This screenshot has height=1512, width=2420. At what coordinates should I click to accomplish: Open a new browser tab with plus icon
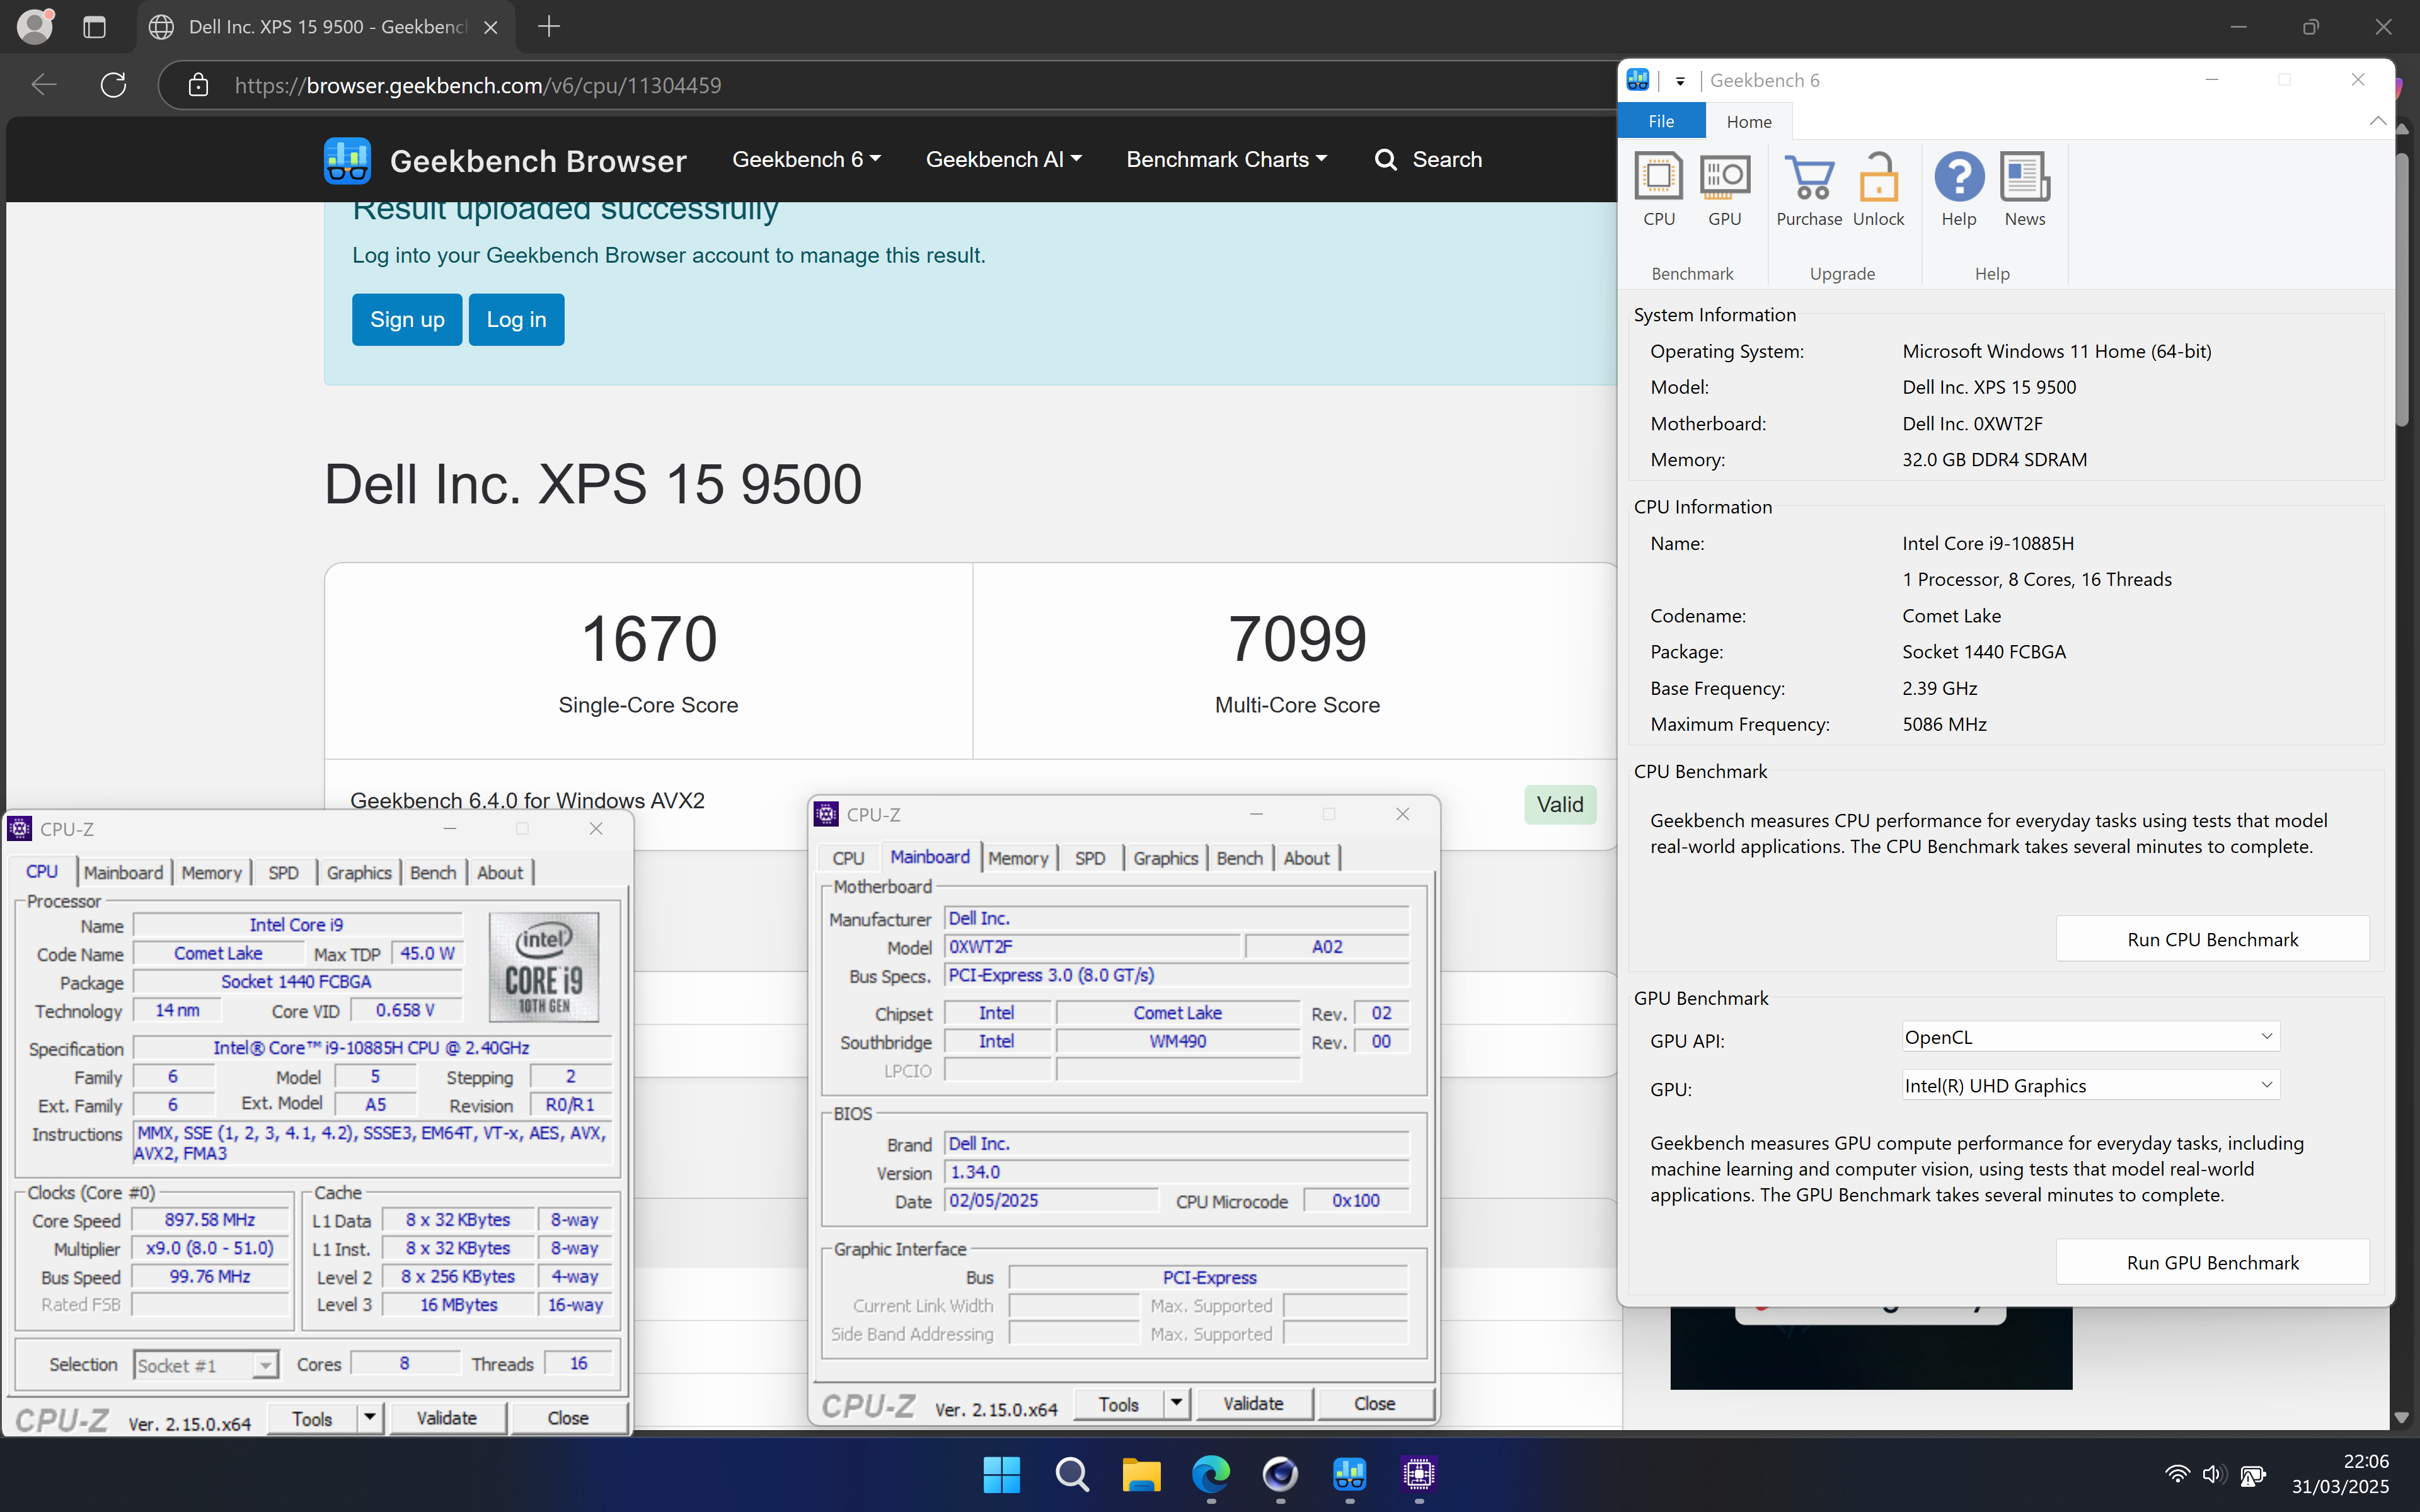tap(548, 27)
